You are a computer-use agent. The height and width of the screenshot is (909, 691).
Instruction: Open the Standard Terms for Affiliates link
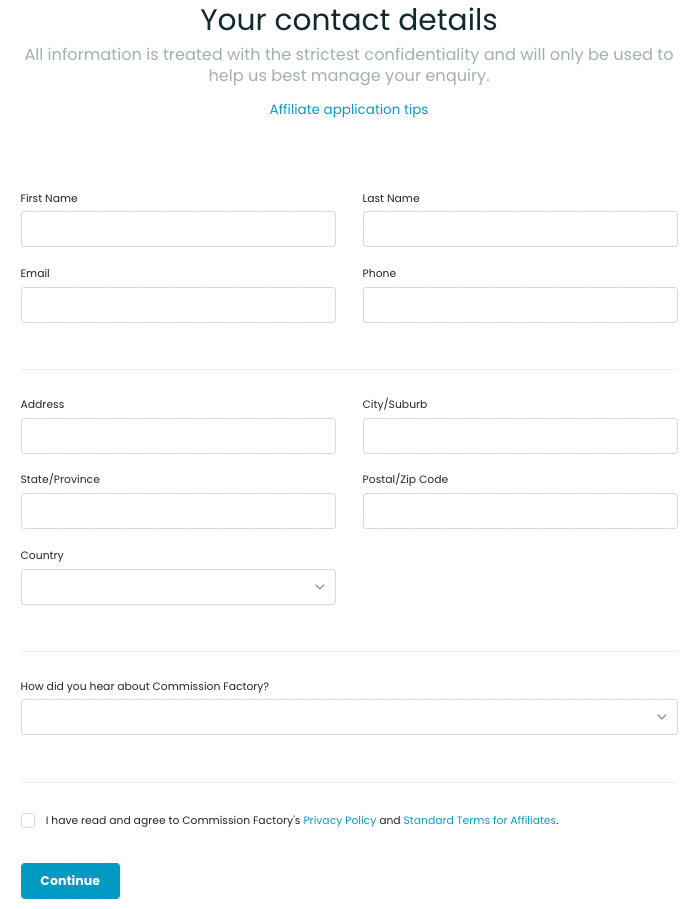click(x=480, y=820)
